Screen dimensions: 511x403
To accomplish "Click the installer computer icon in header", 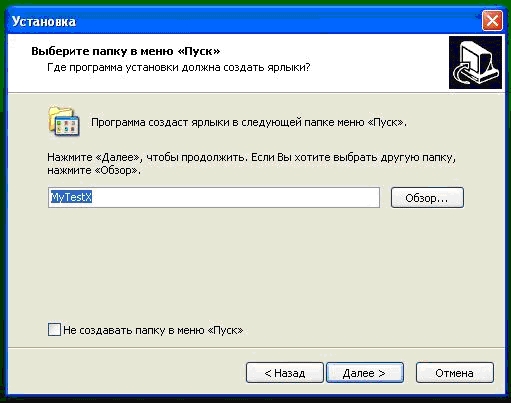I will pyautogui.click(x=475, y=62).
